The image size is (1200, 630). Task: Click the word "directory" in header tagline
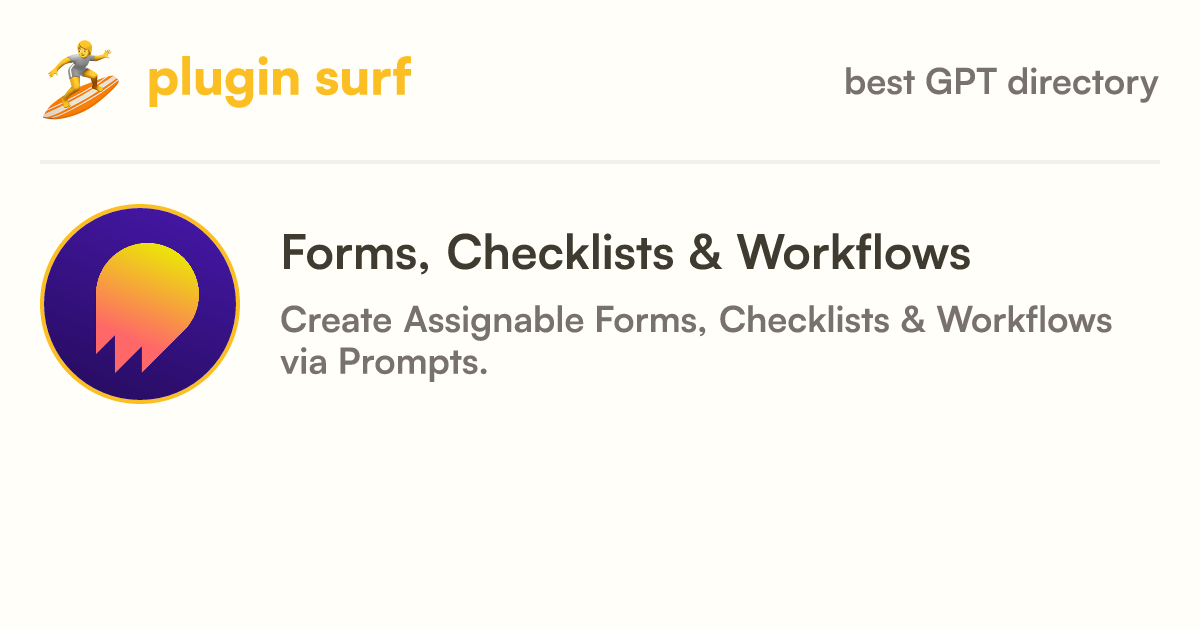[x=1083, y=83]
